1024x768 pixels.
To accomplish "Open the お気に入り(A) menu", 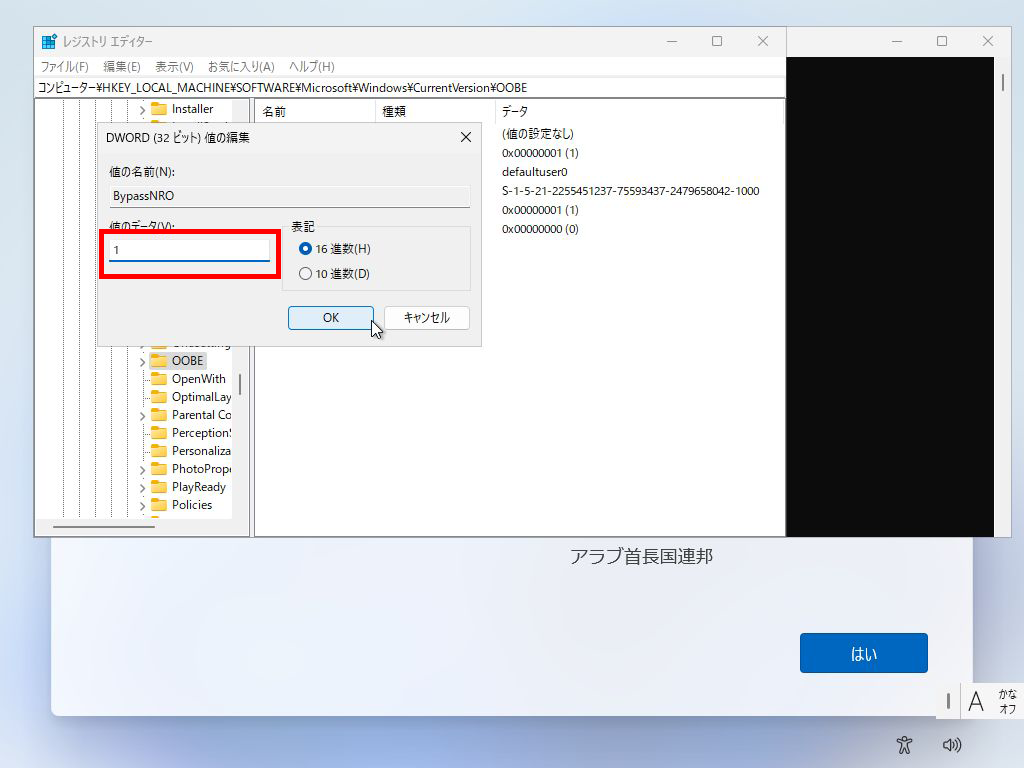I will click(241, 67).
